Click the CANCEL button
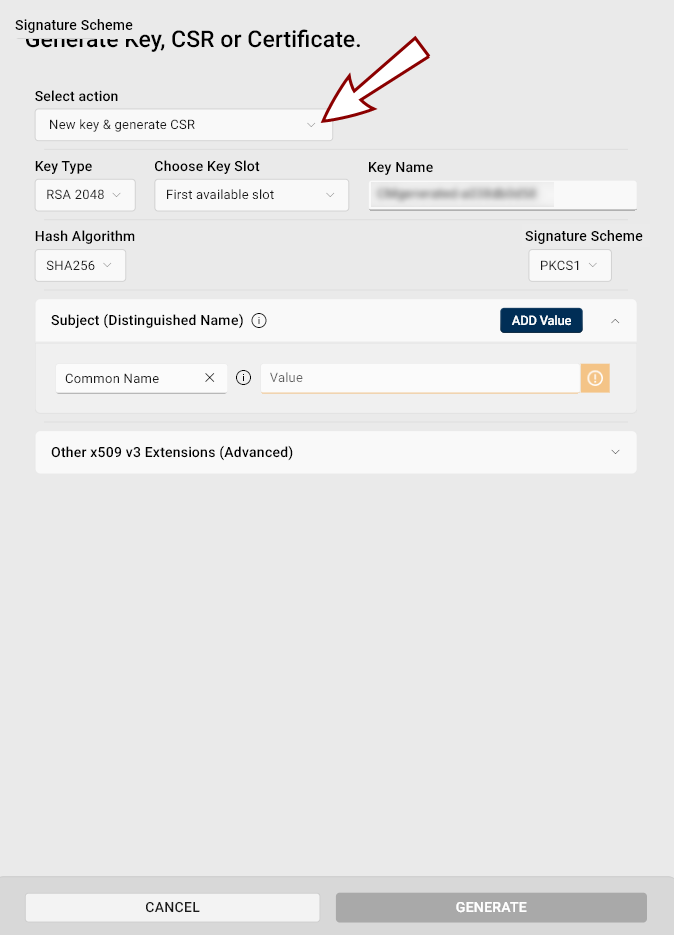The image size is (674, 935). [x=172, y=907]
